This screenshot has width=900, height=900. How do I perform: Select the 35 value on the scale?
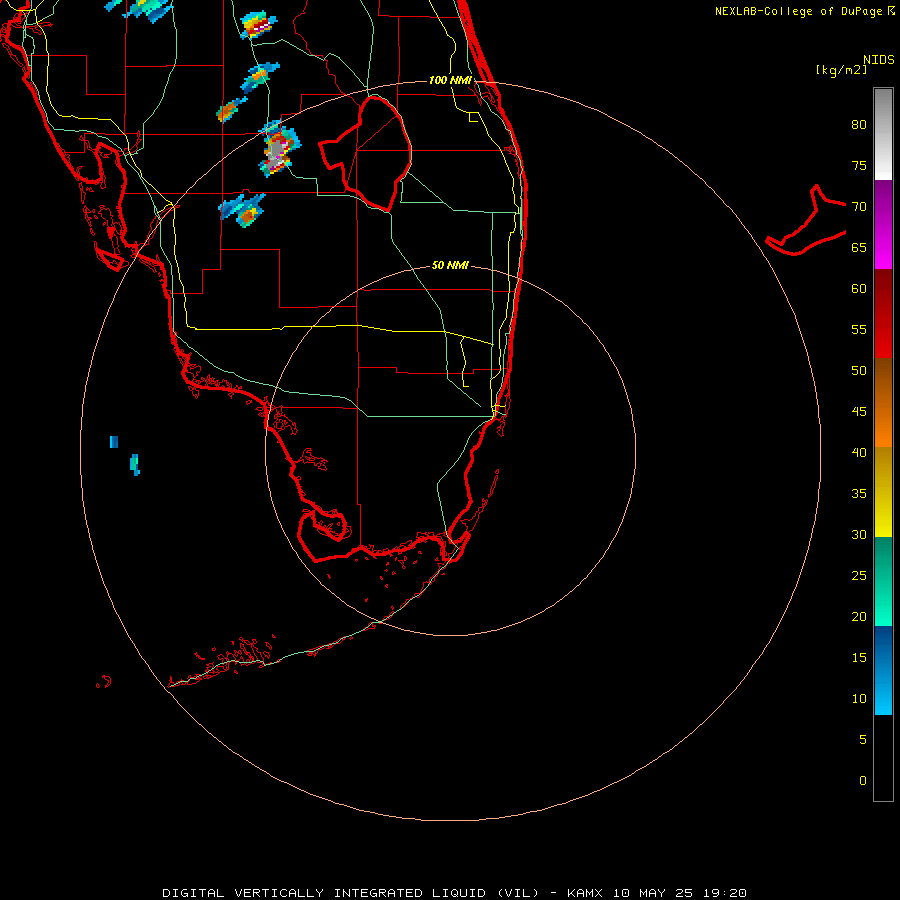pos(859,494)
